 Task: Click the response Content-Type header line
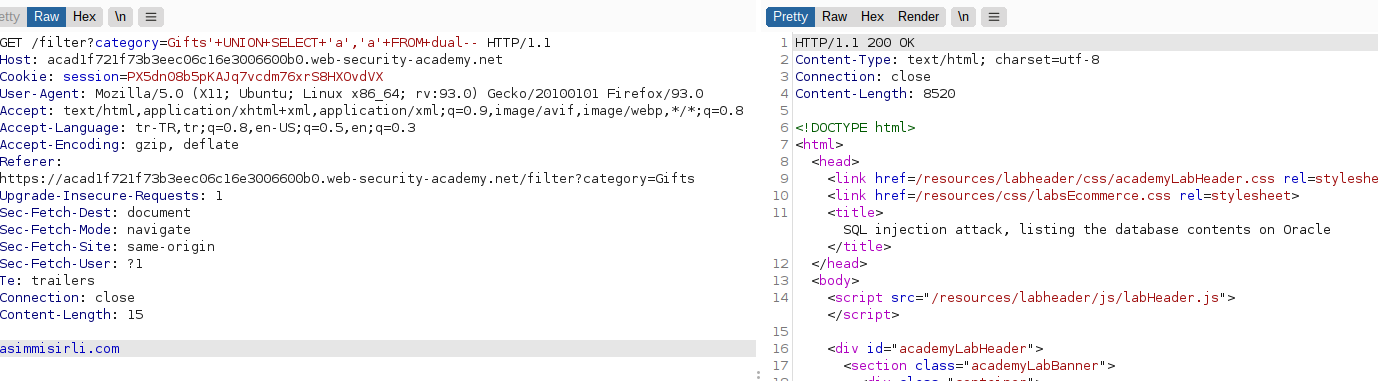[x=947, y=59]
